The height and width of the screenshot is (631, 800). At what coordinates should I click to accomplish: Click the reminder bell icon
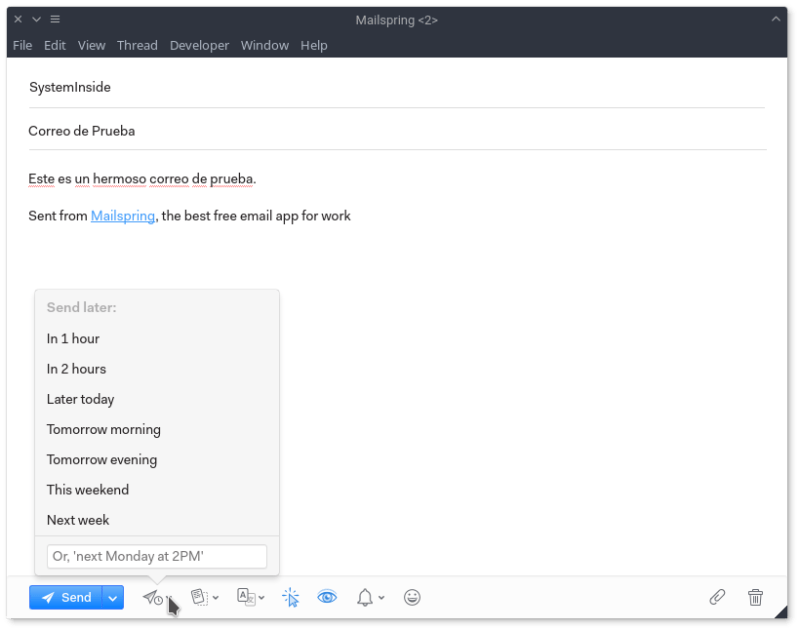[365, 597]
